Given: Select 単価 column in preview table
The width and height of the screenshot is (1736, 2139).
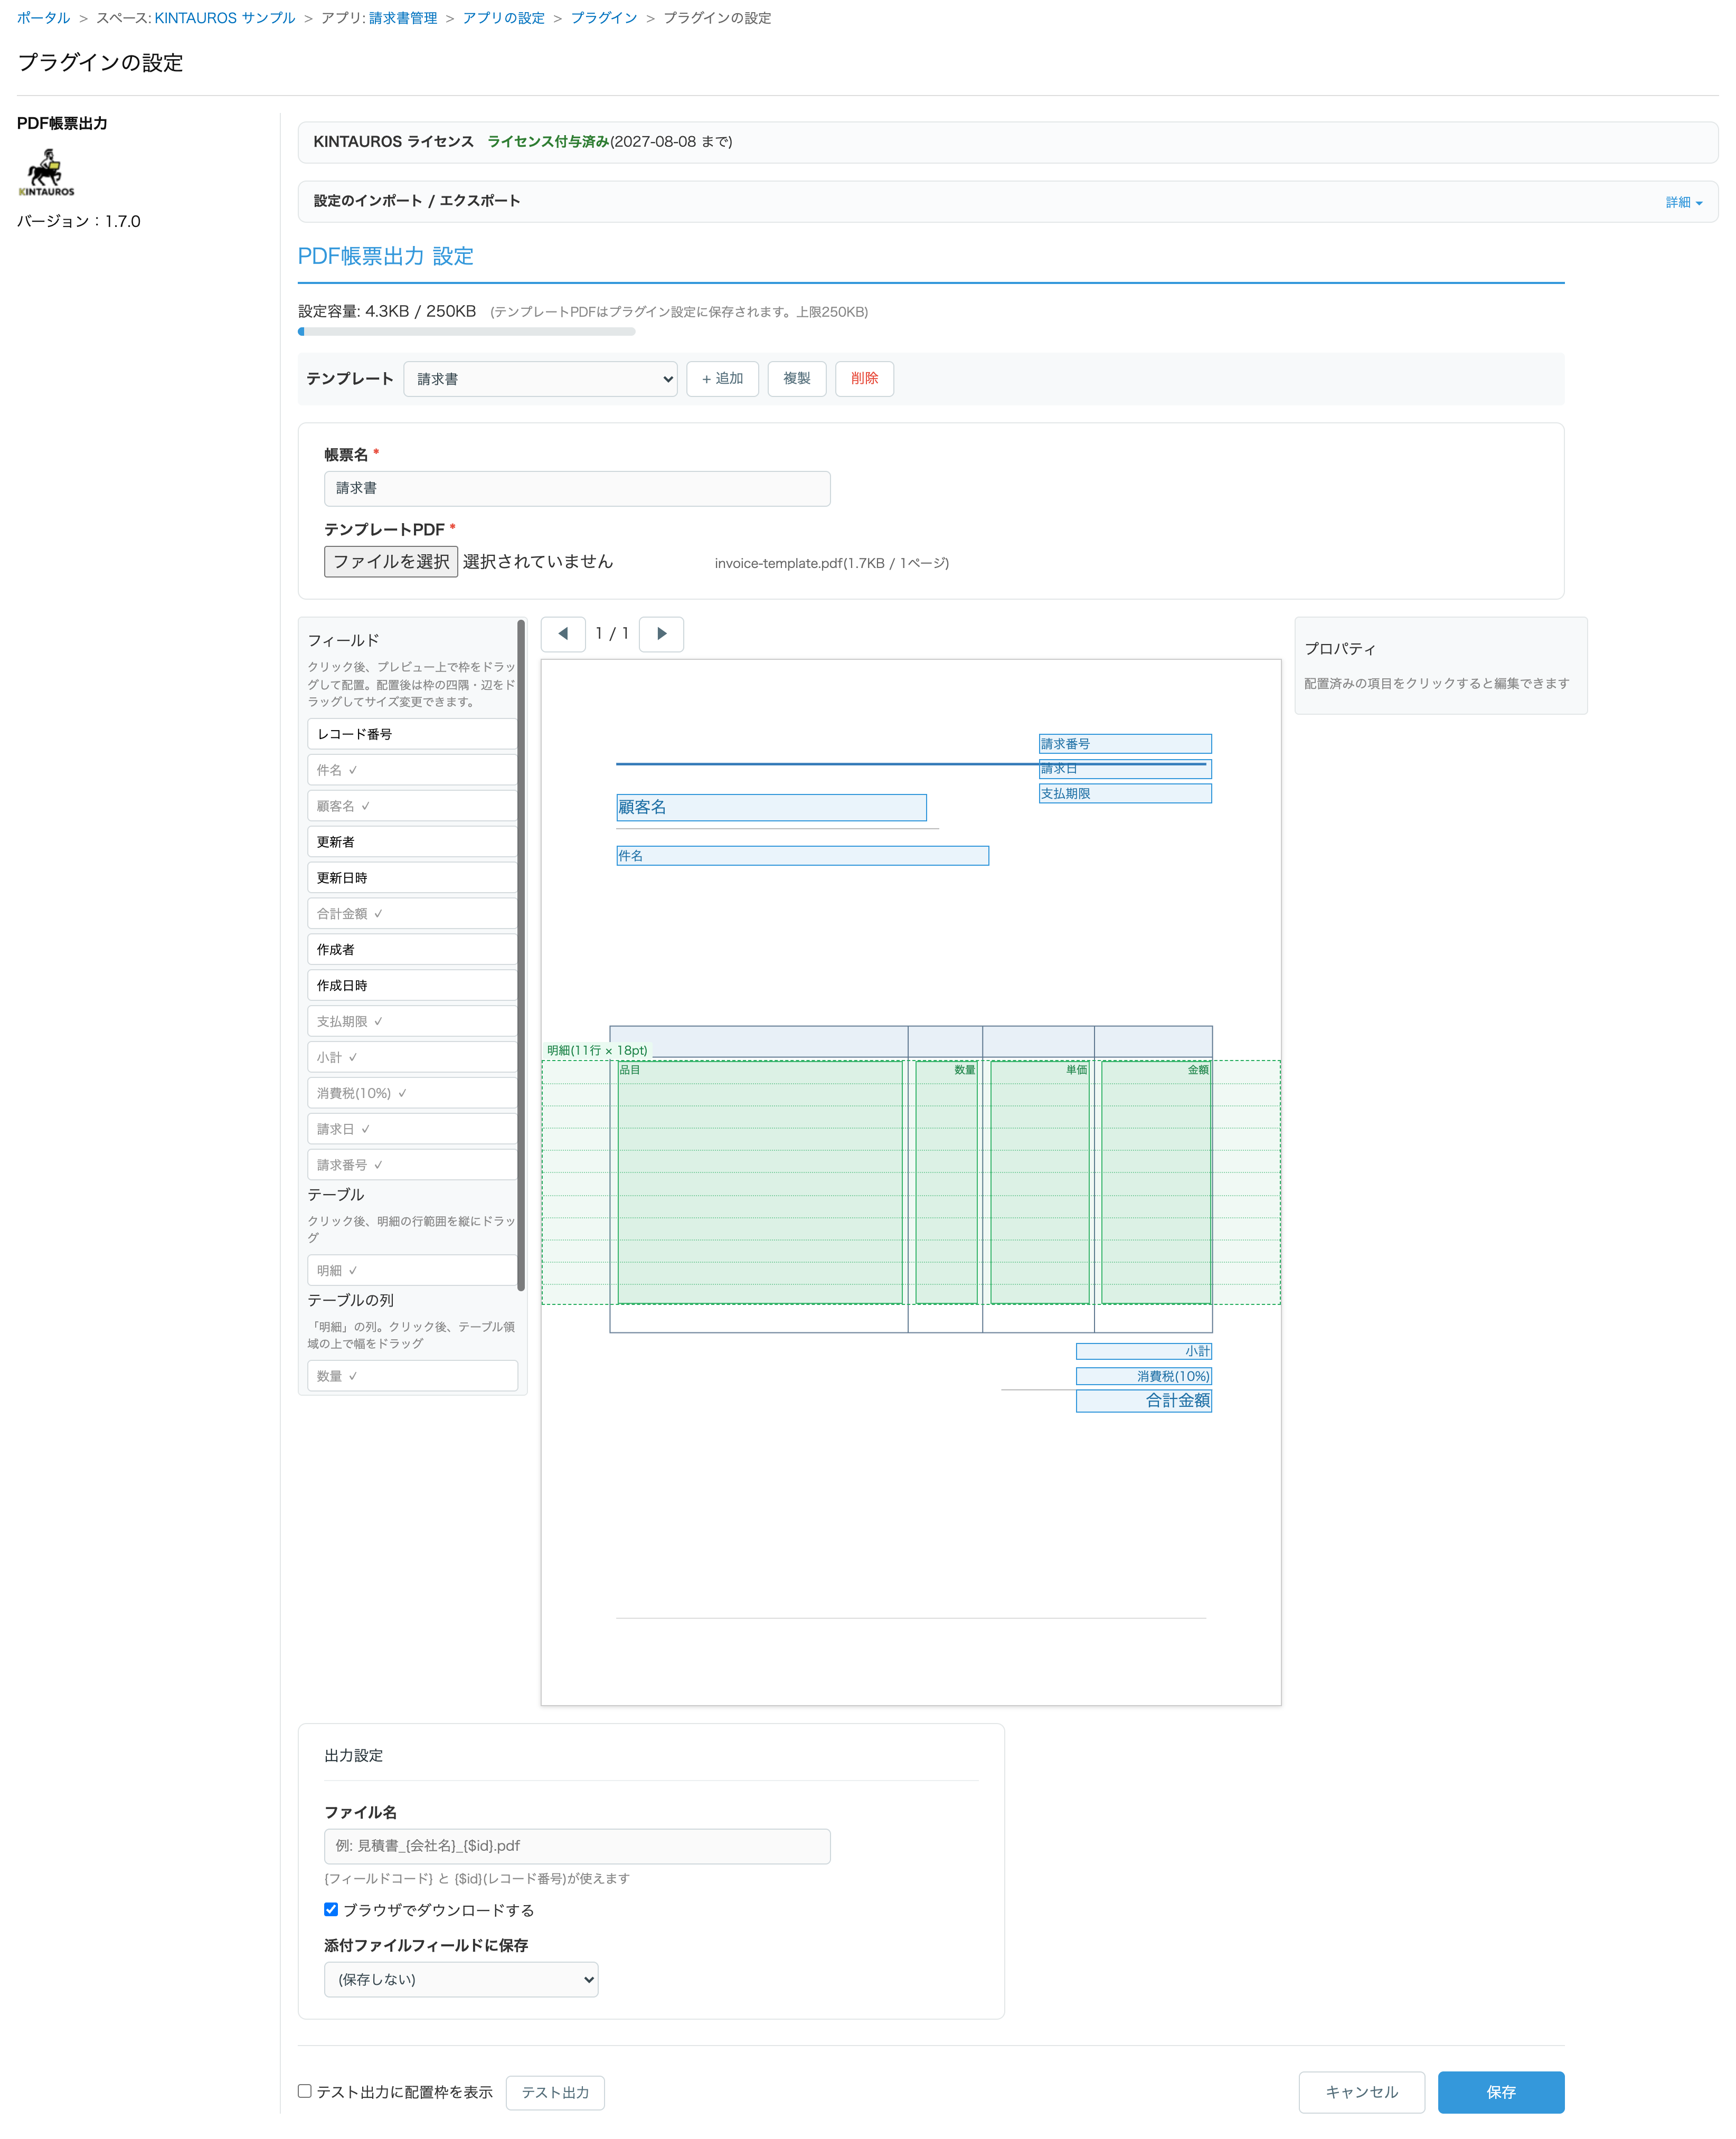Looking at the screenshot, I should [1040, 1182].
